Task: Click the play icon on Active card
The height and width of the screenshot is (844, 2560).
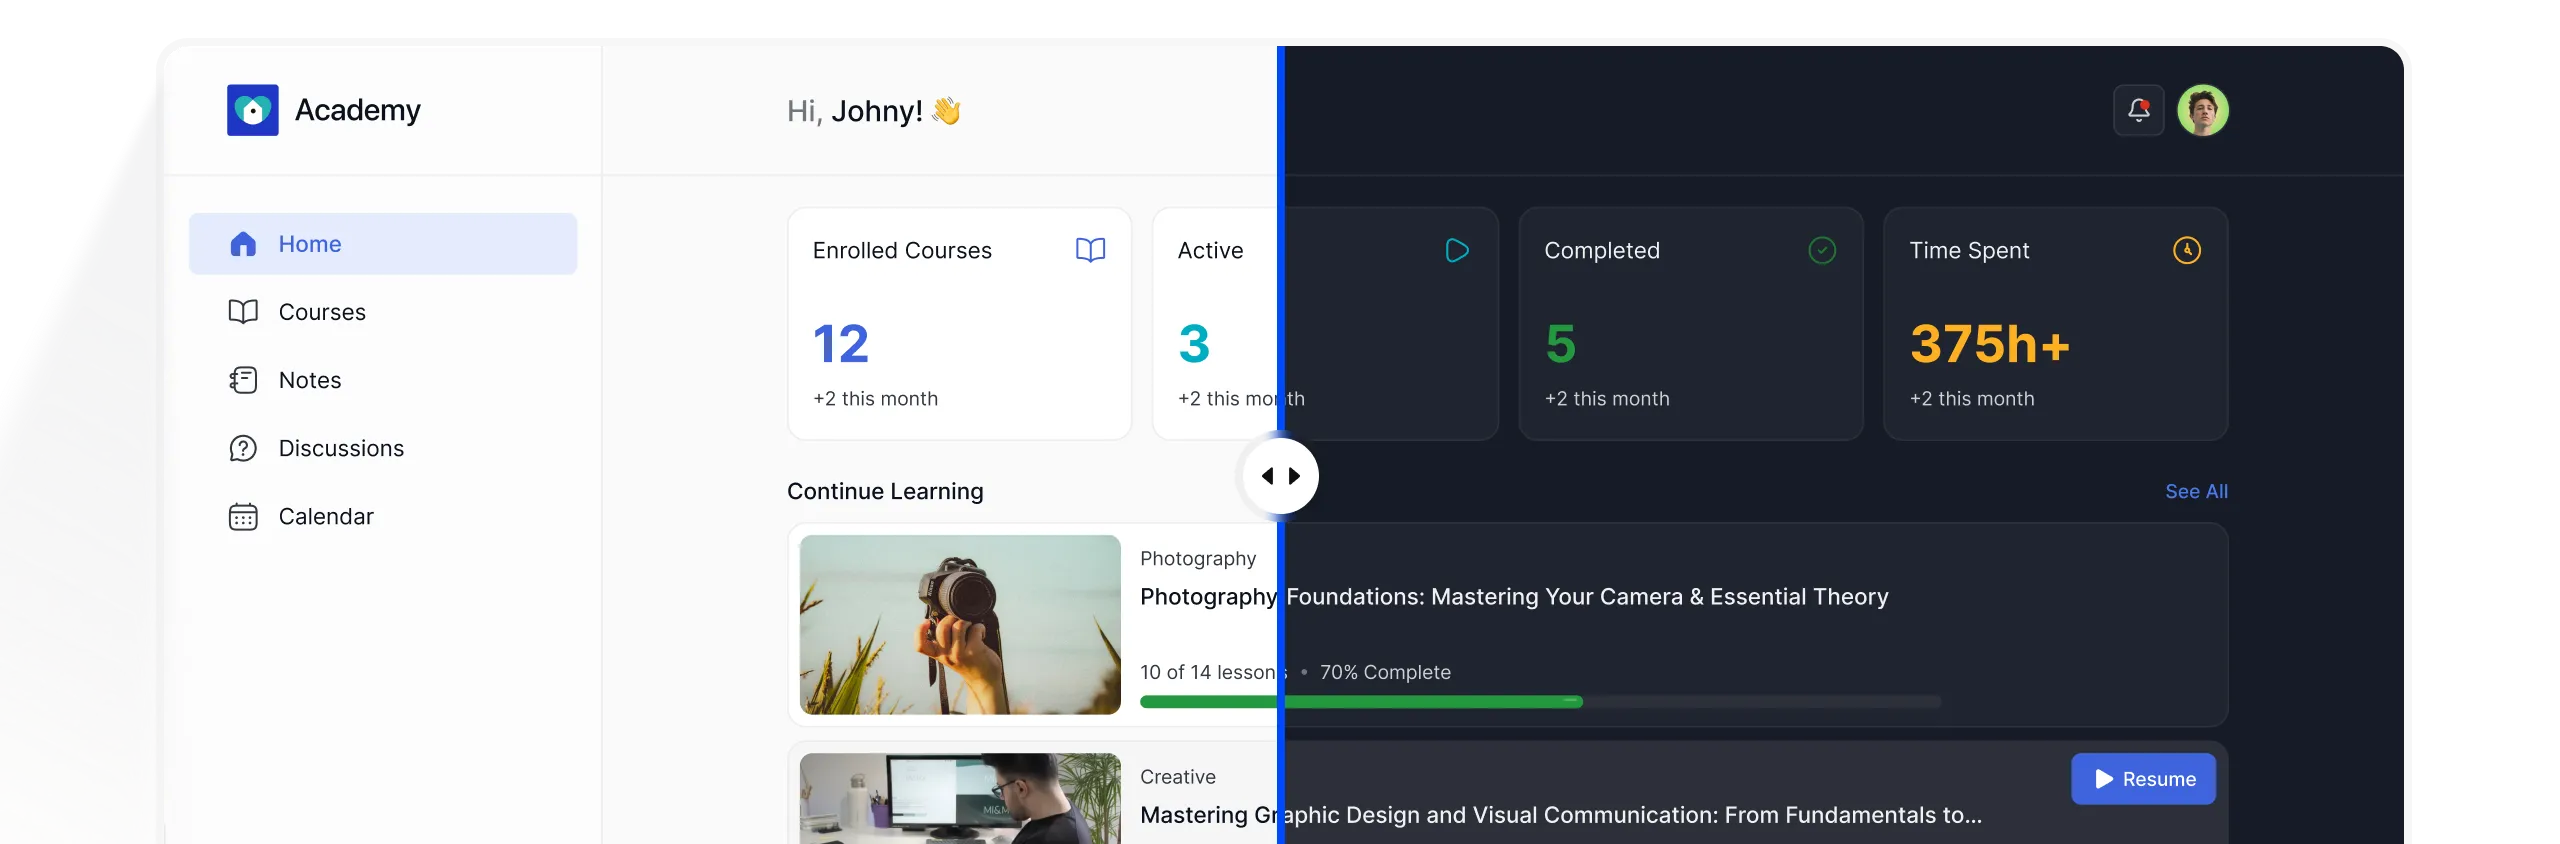Action: point(1457,250)
